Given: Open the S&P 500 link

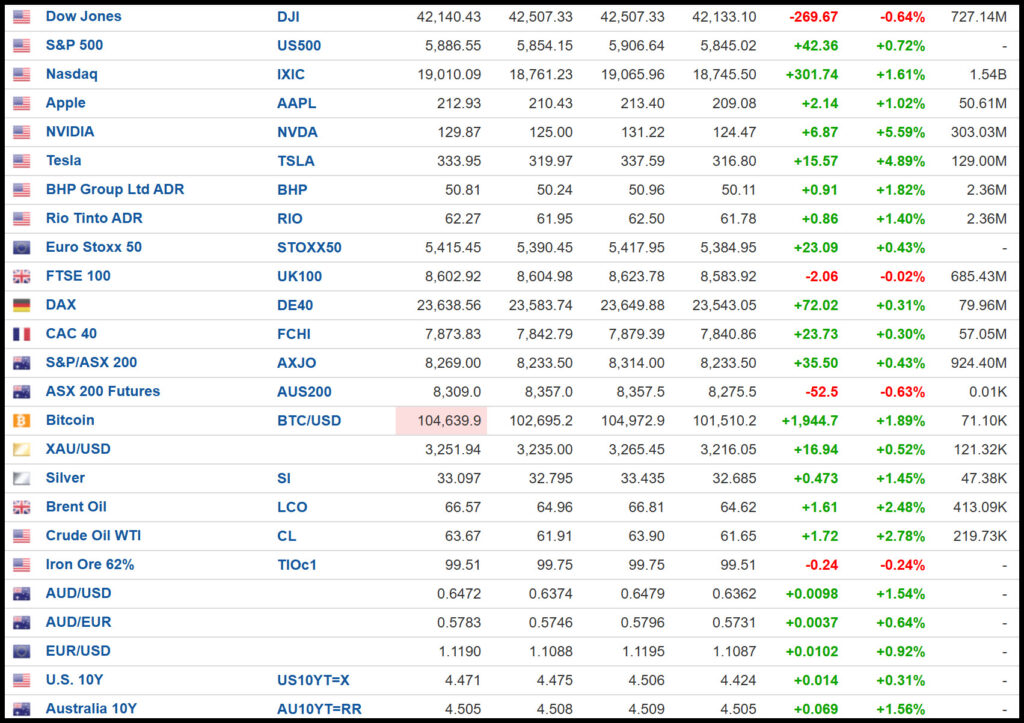Looking at the screenshot, I should (74, 45).
